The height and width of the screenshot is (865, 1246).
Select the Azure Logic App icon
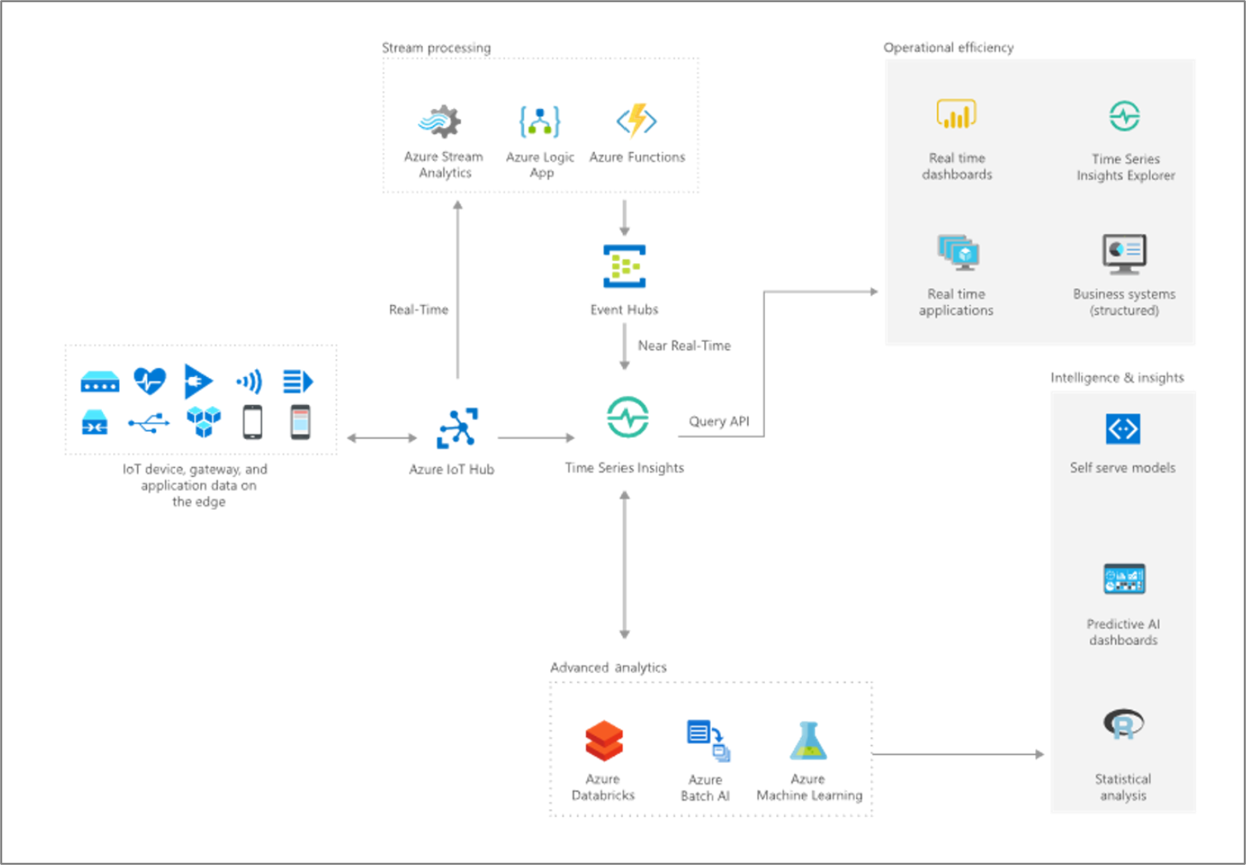(x=540, y=122)
